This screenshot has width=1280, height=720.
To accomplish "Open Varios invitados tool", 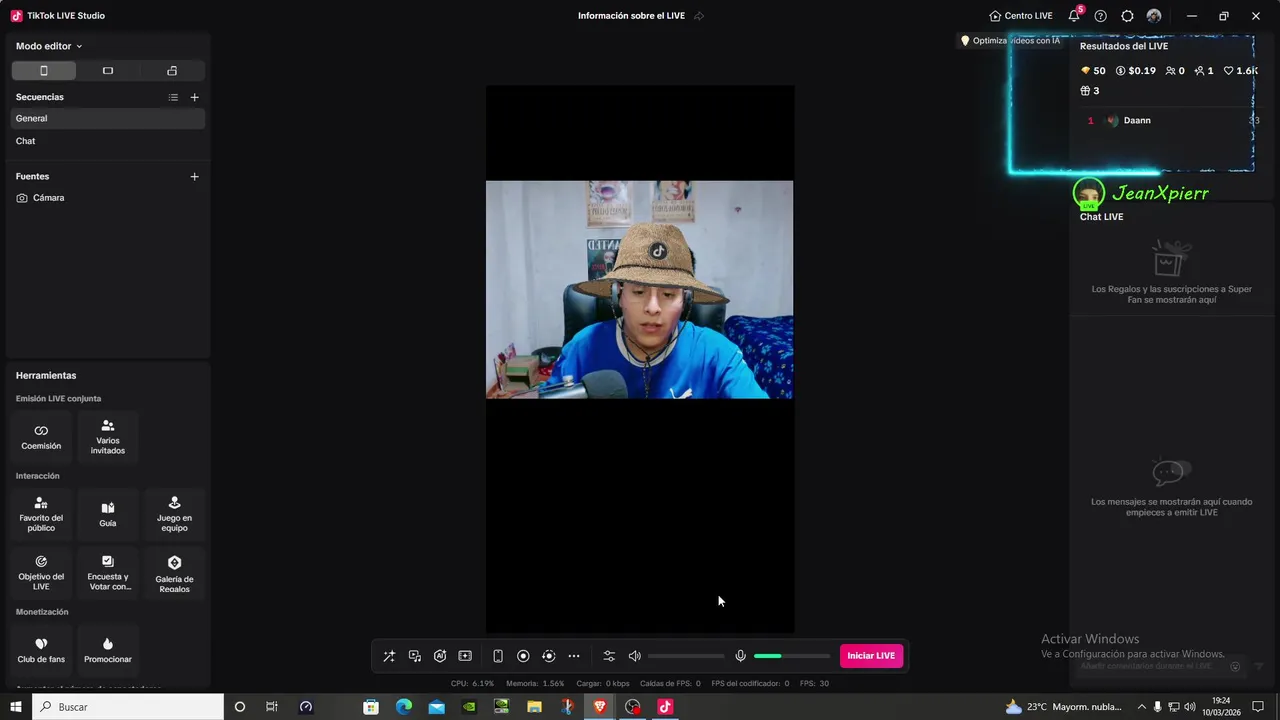I will 108,437.
